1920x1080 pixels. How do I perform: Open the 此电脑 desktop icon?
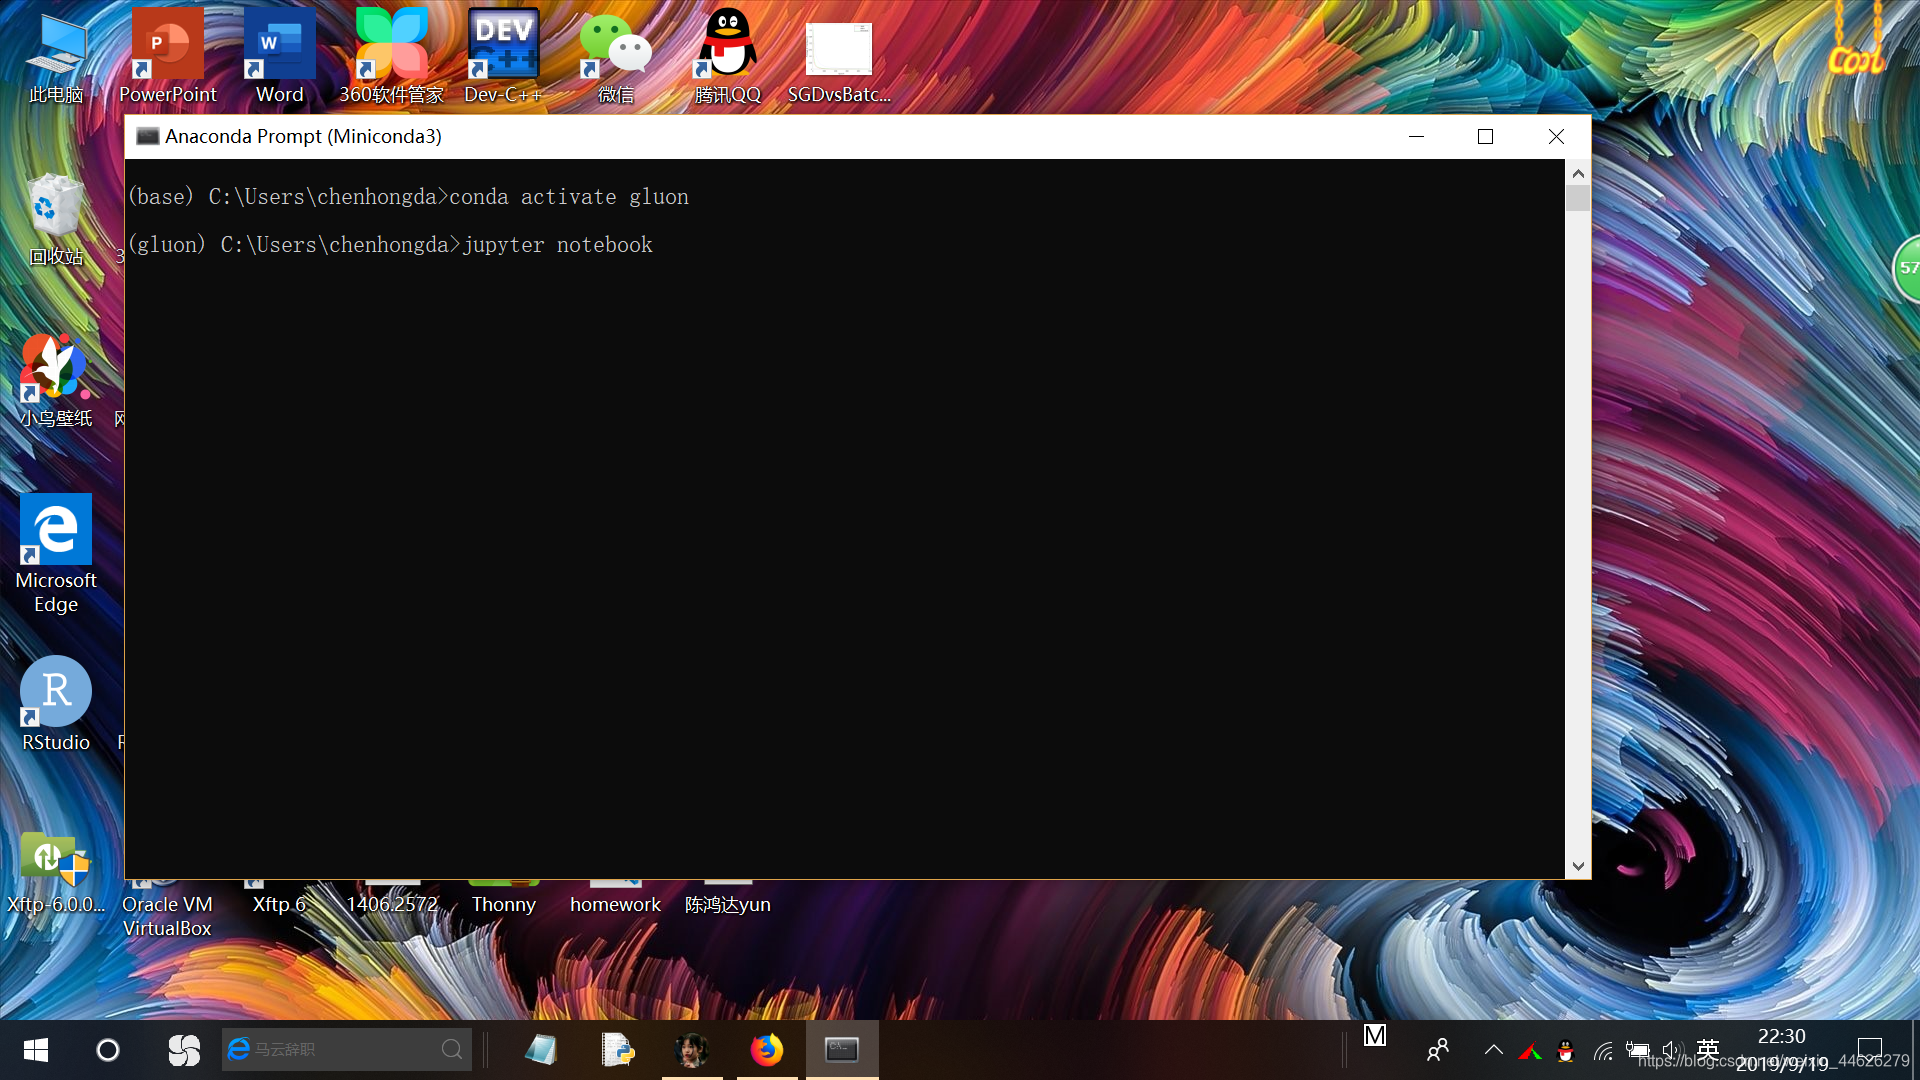(x=56, y=58)
